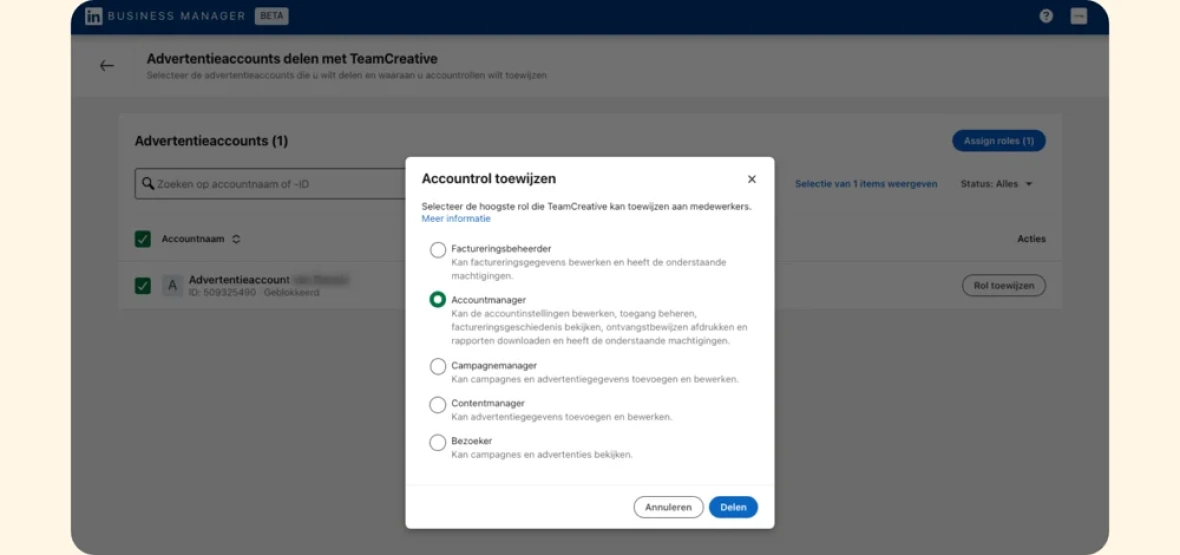Viewport: 1180px width, 555px height.
Task: Expand the Status: Alles dropdown
Action: (x=996, y=184)
